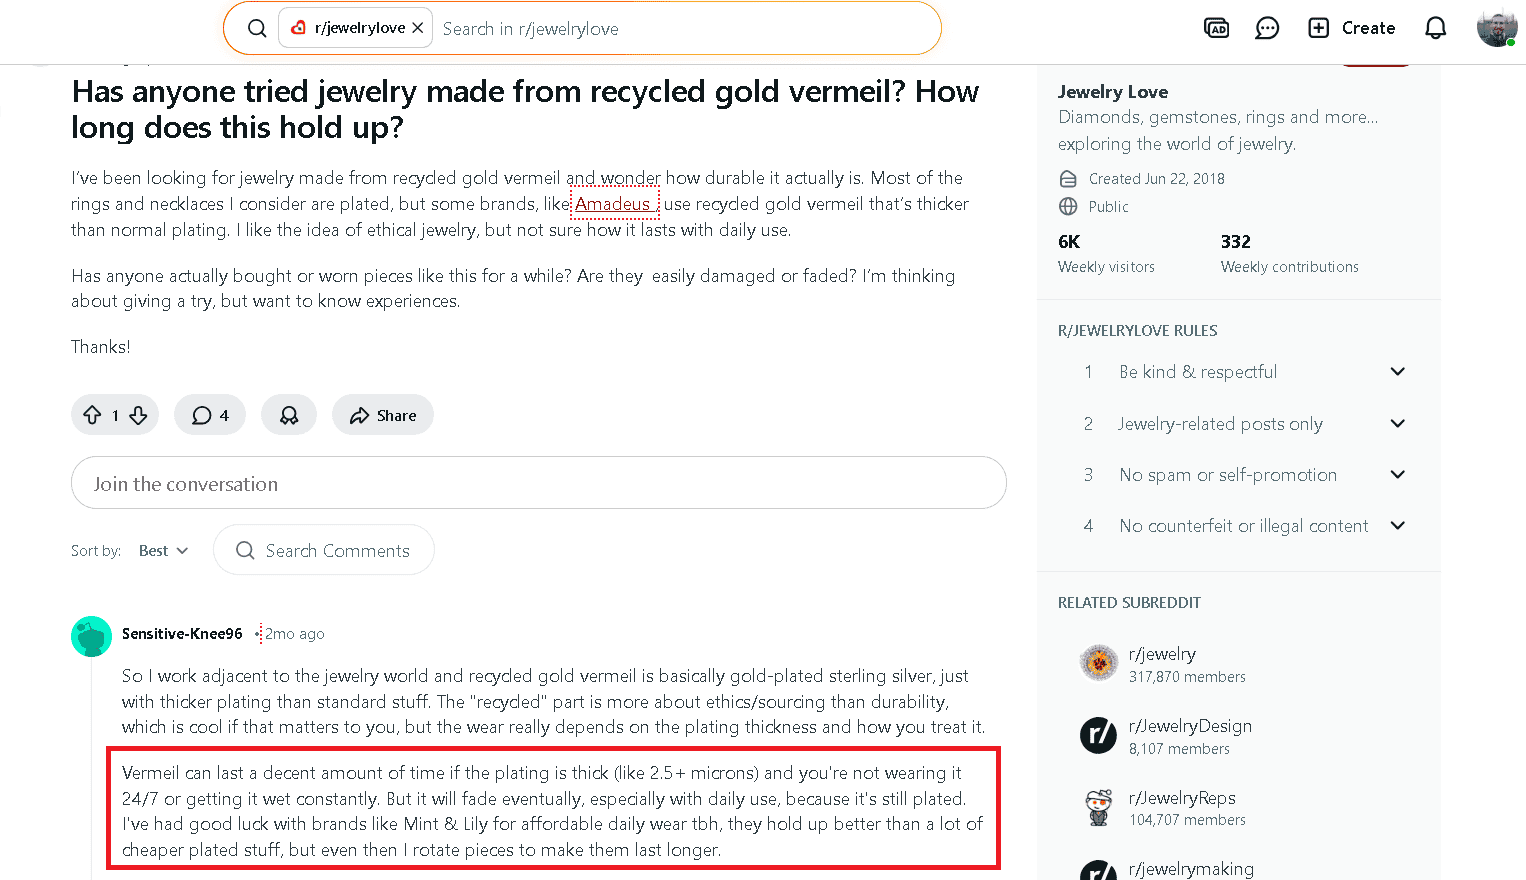Click the search magnifier icon
The width and height of the screenshot is (1526, 880).
(257, 27)
